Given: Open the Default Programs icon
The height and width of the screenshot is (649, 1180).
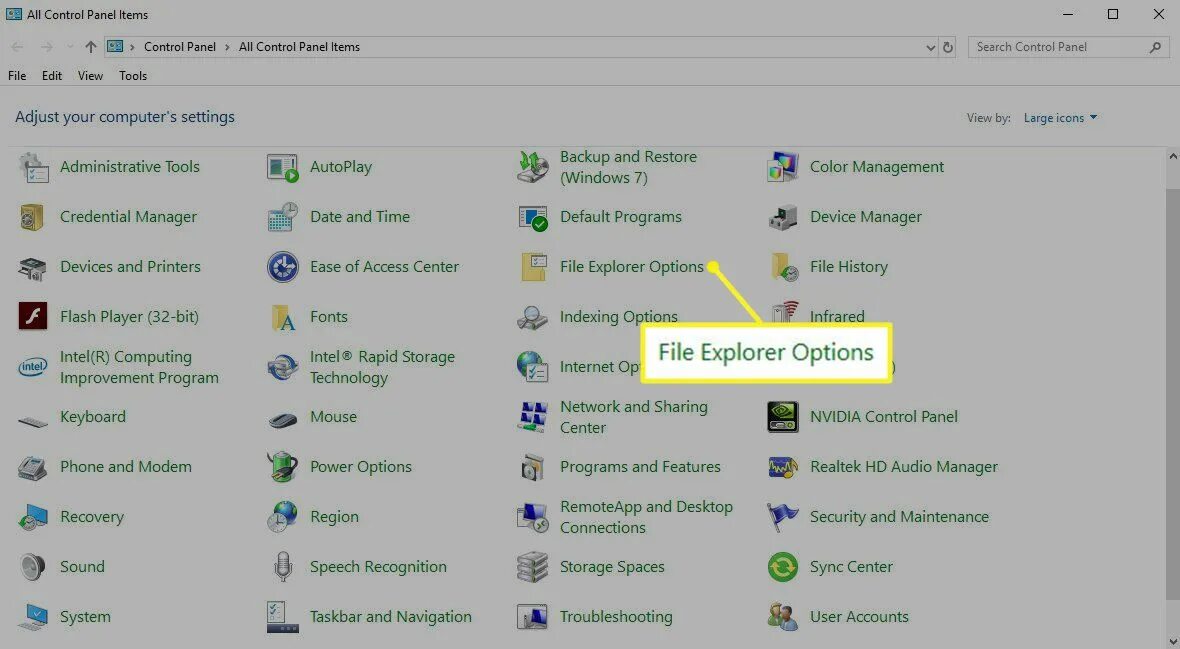Looking at the screenshot, I should [533, 217].
